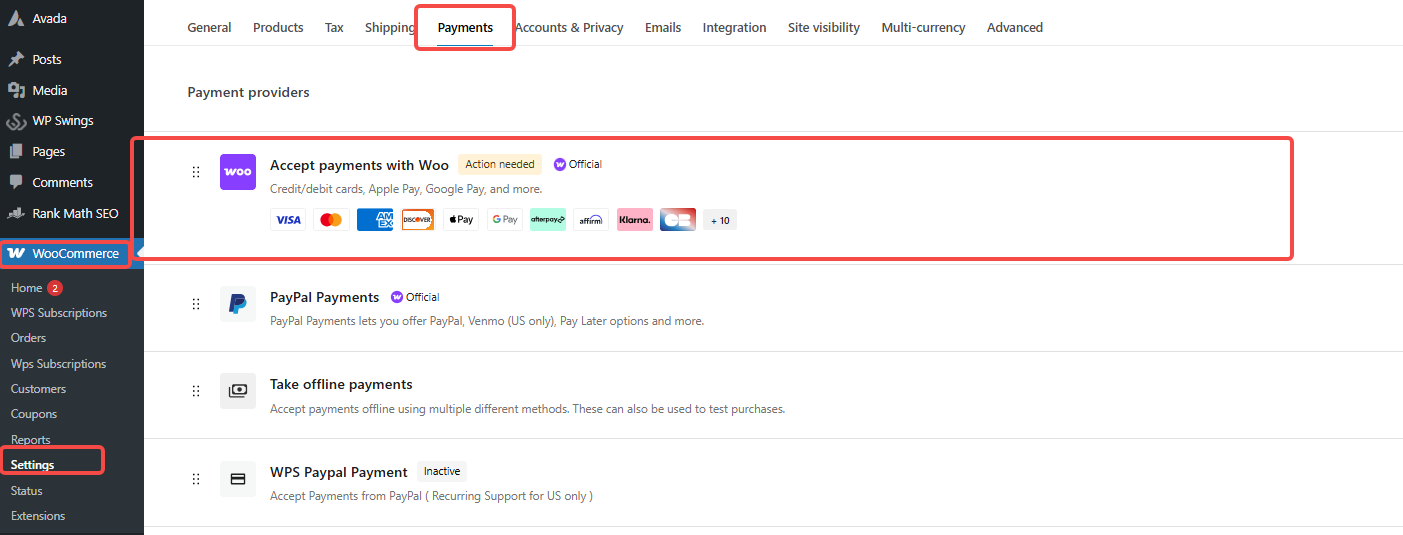
Task: Grab the drag handle for Accept payments with Woo
Action: [x=196, y=172]
